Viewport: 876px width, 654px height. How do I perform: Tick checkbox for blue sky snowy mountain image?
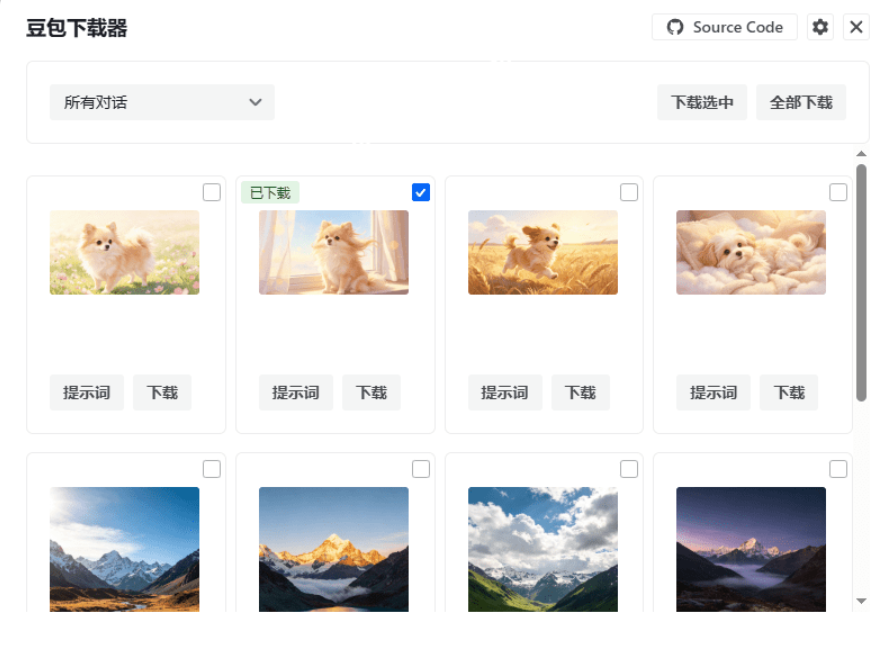tap(212, 469)
